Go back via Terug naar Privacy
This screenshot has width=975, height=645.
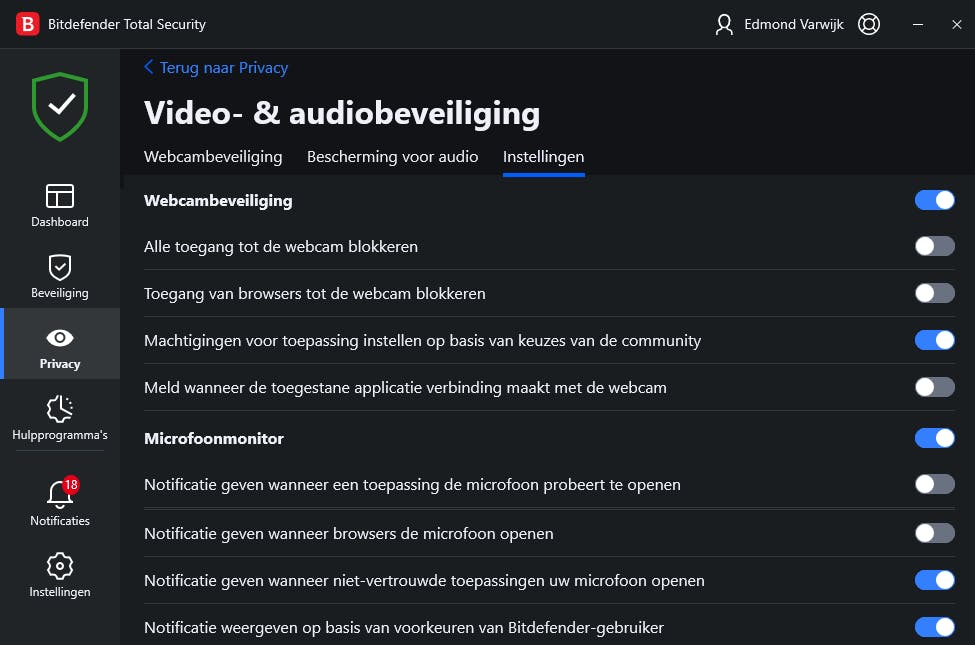216,67
